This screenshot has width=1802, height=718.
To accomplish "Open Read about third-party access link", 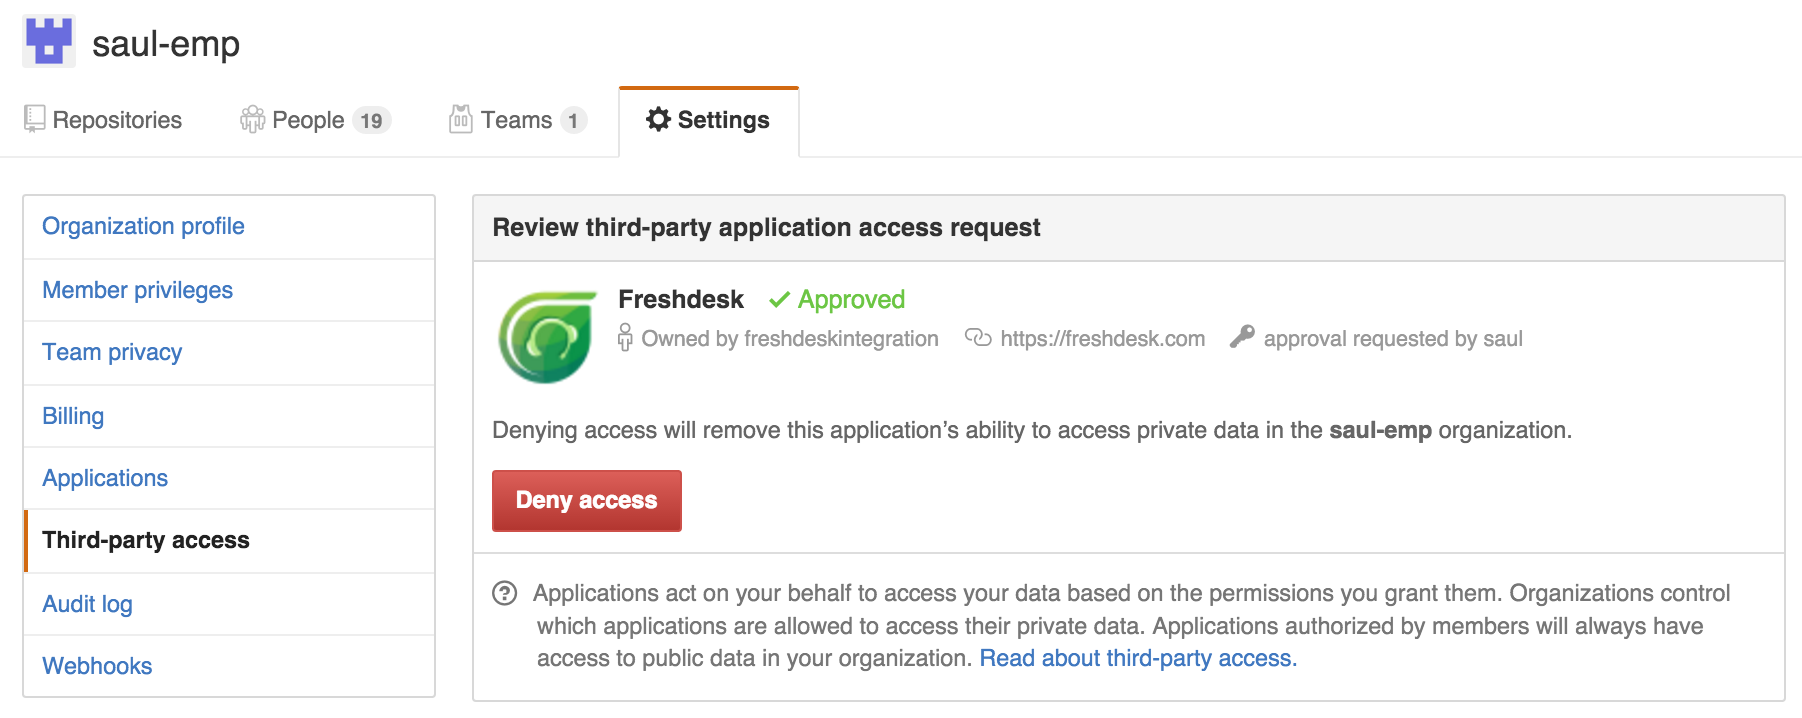I will [1138, 658].
